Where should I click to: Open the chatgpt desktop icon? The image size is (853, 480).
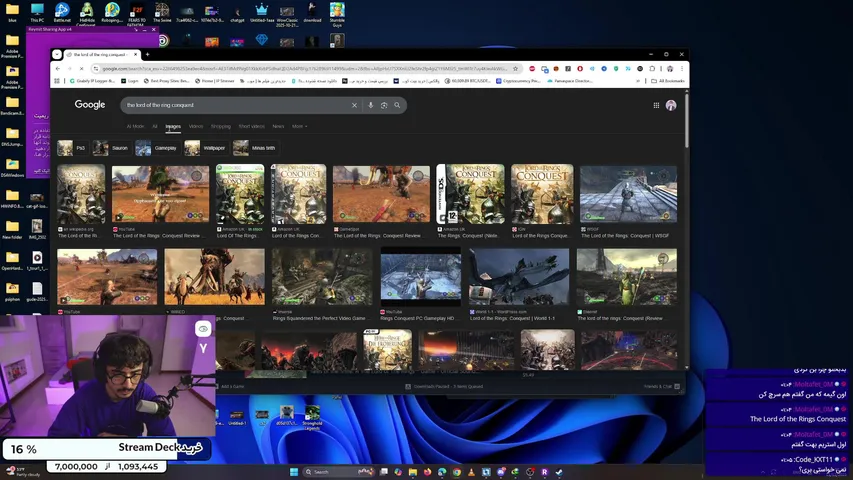tap(237, 13)
